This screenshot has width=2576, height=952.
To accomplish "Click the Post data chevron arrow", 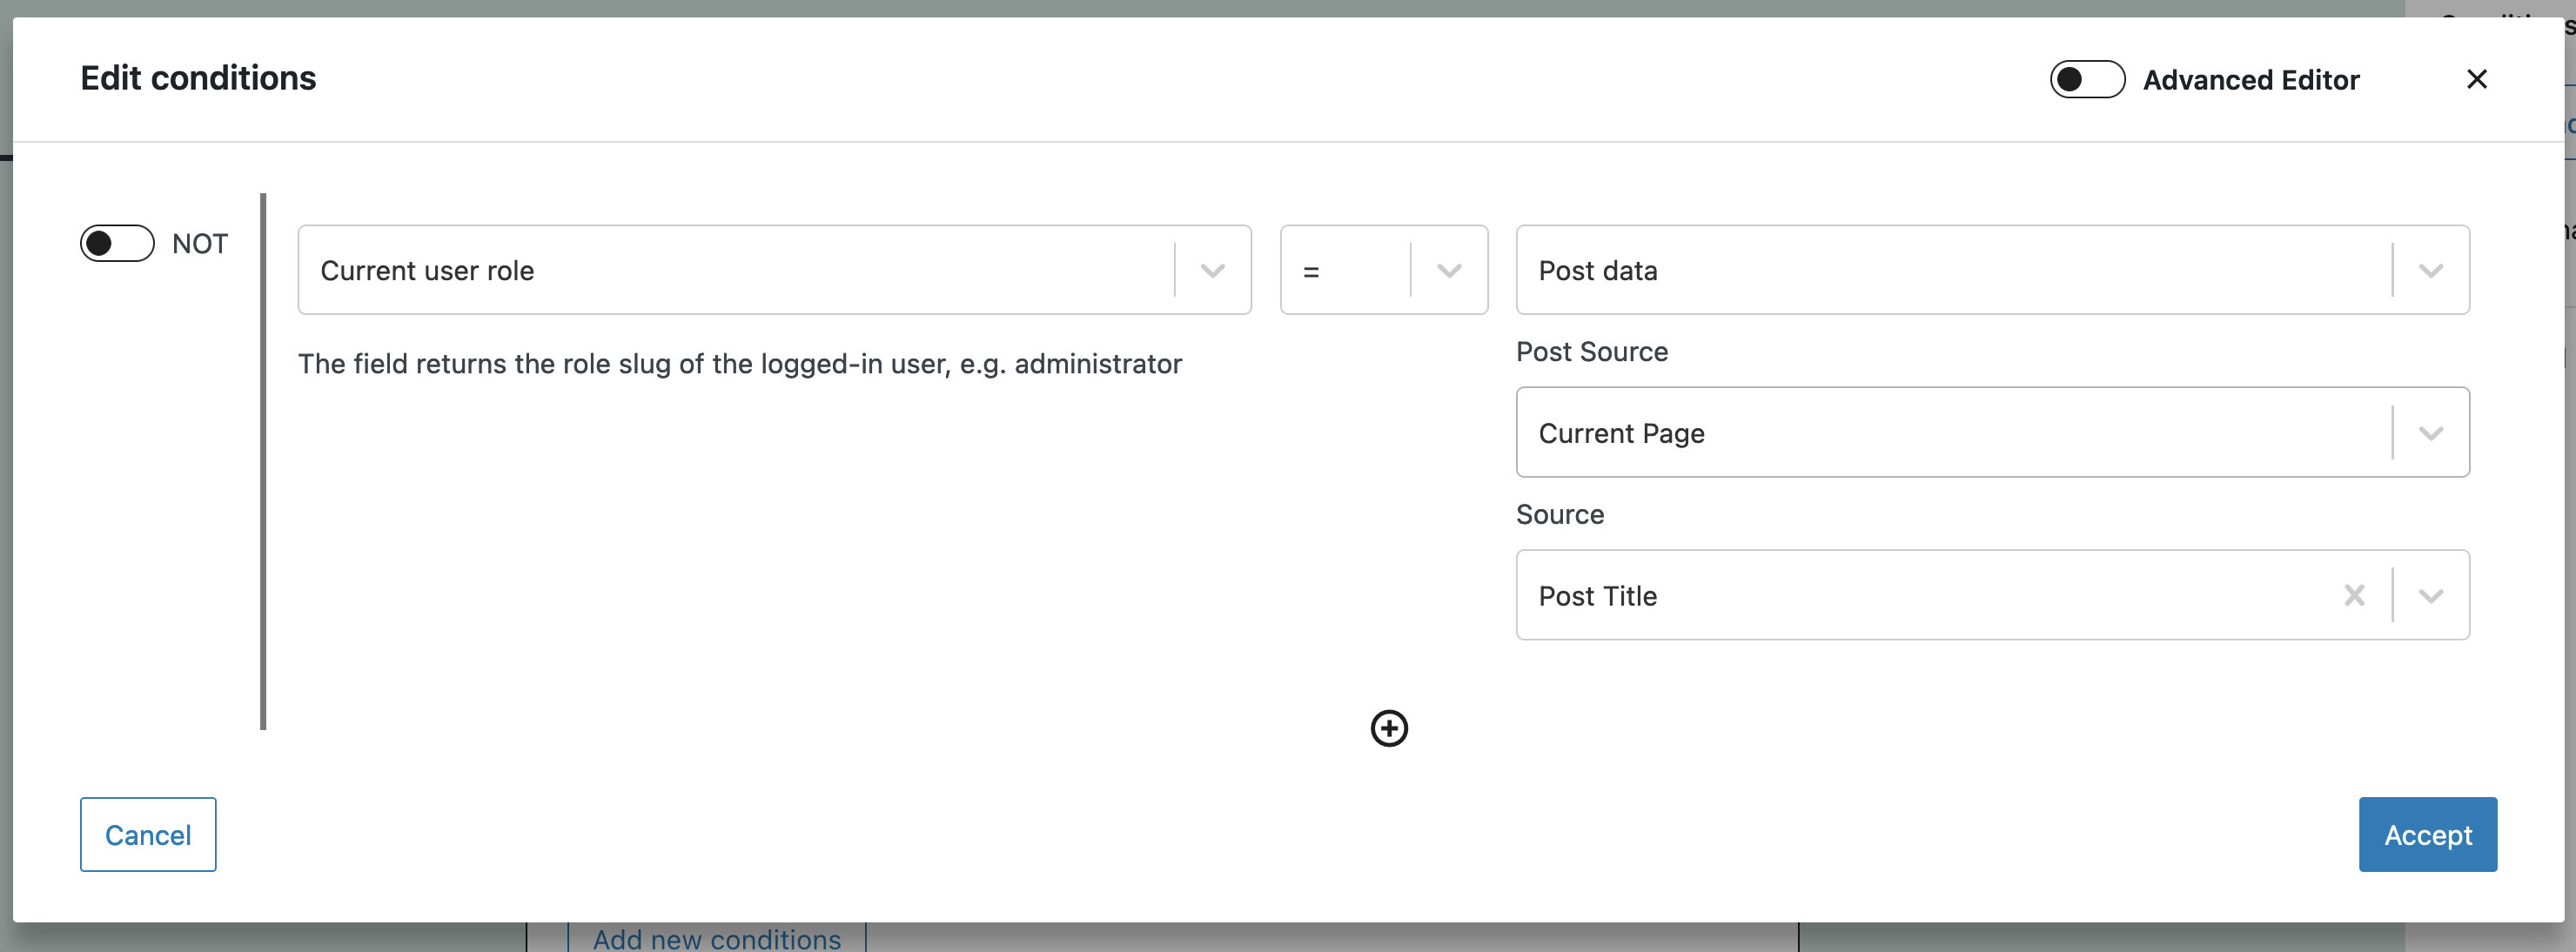I will (x=2431, y=271).
